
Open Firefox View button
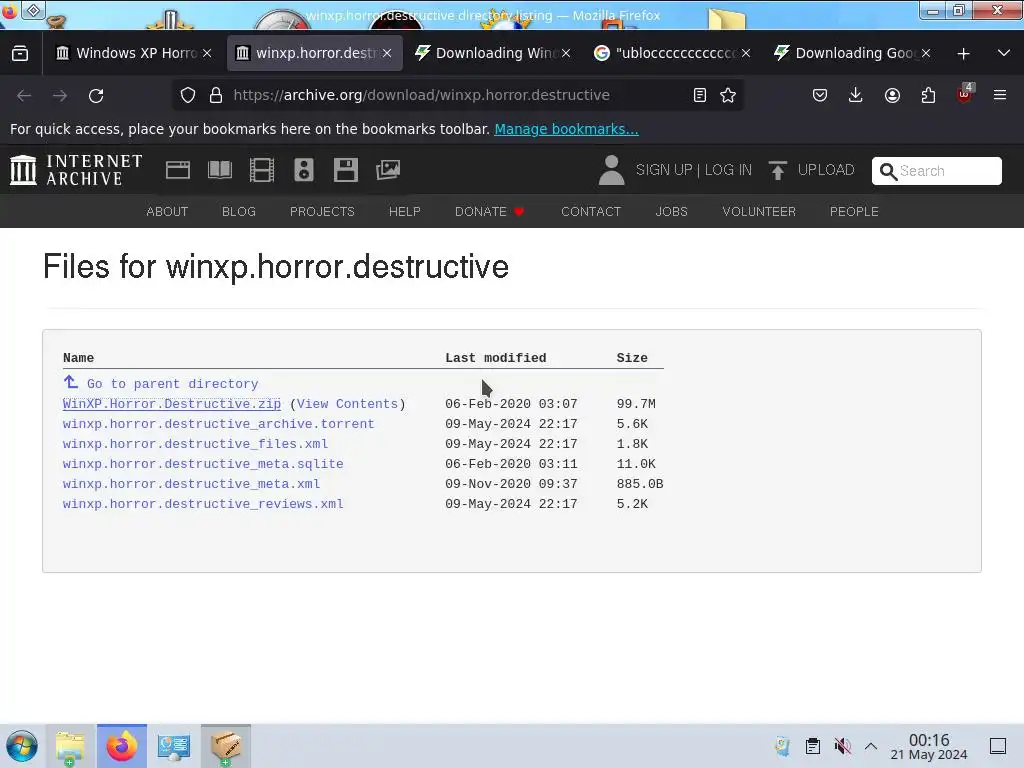[20, 54]
